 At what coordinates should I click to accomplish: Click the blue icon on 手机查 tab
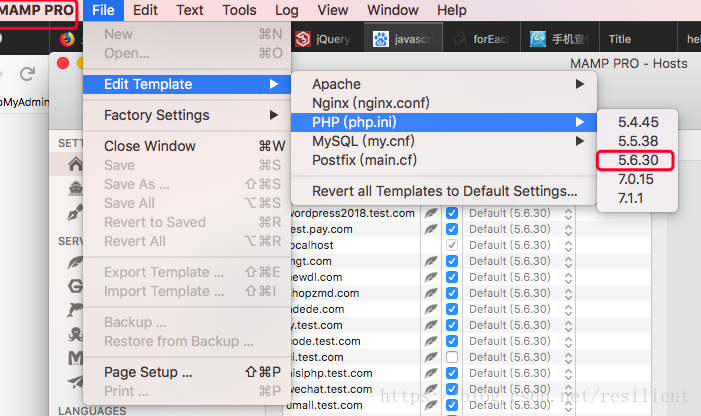538,39
